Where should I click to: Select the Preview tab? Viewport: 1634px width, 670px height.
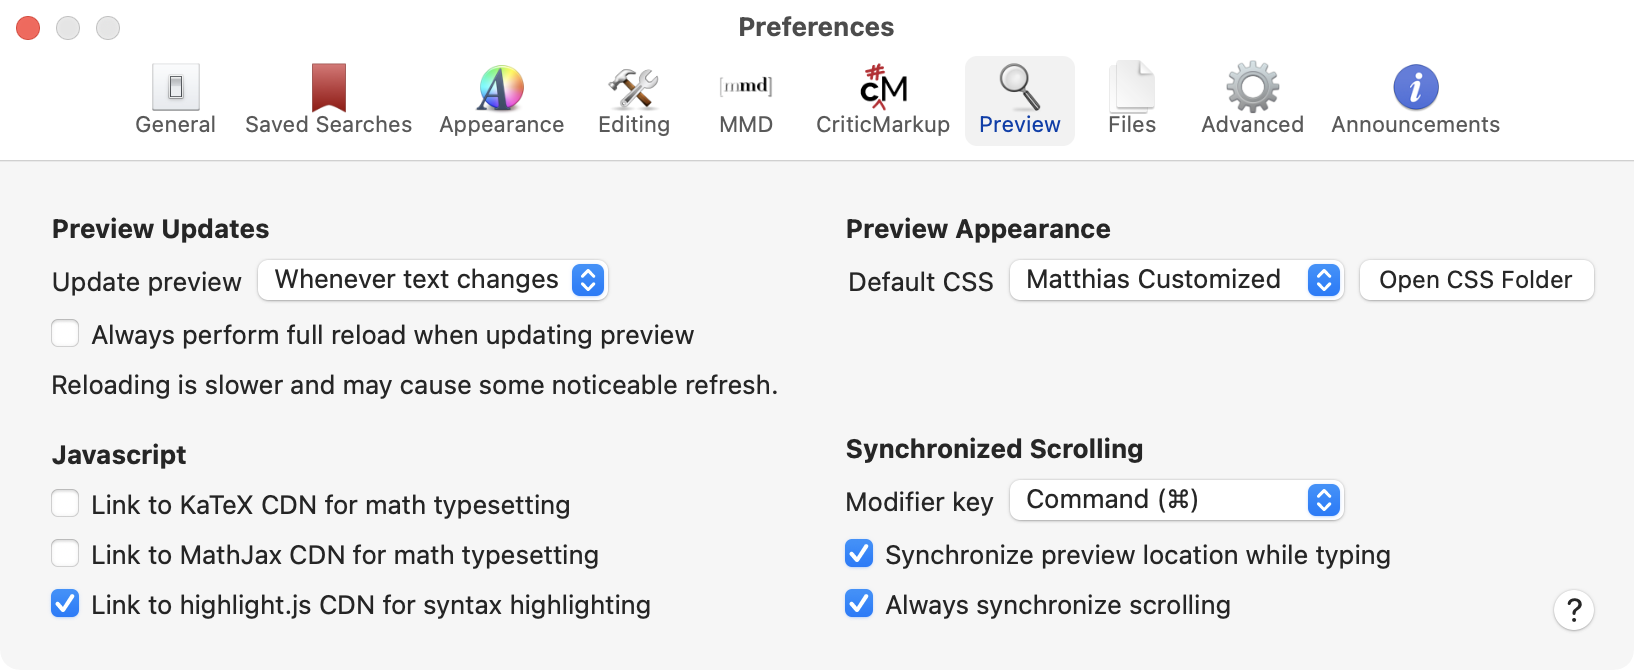pos(1019,100)
